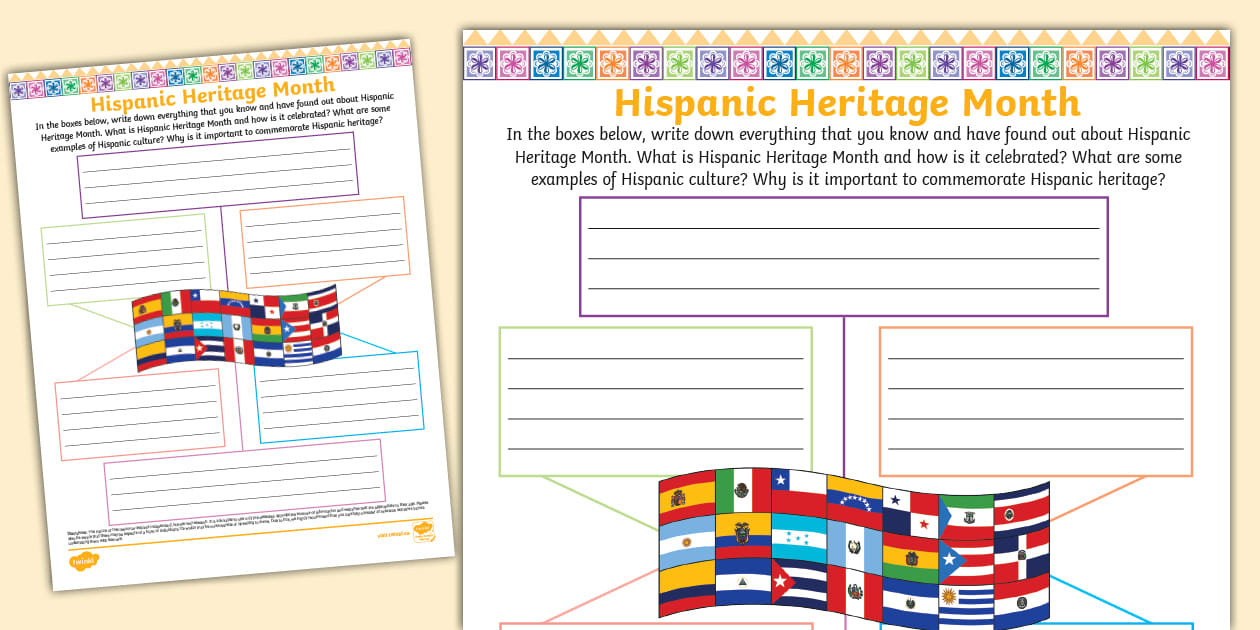
Task: Select a pink papel picado border tile
Action: pos(515,64)
